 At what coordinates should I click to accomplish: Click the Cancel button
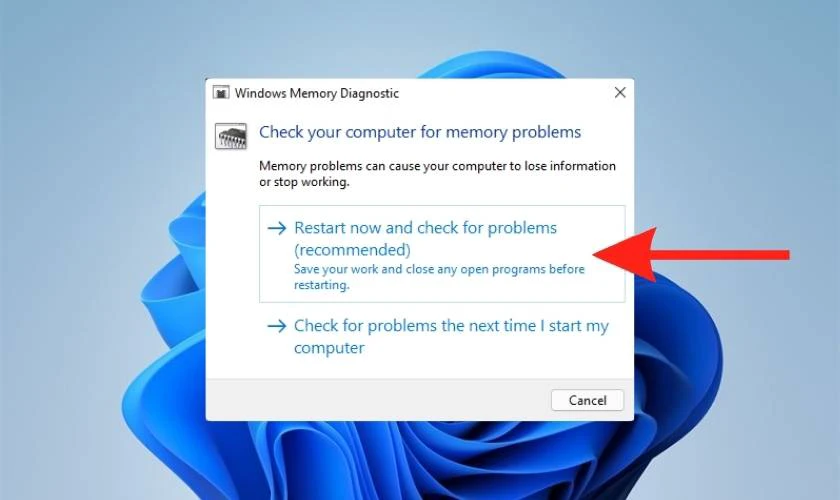pos(587,400)
